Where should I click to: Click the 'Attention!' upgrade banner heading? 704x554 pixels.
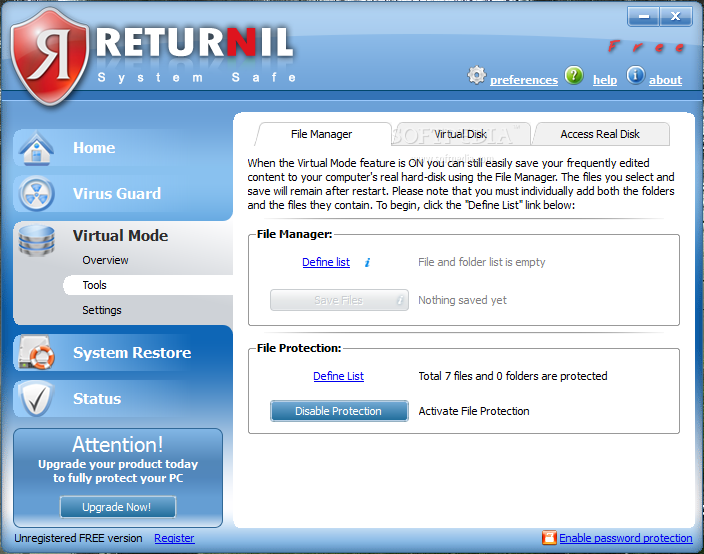click(x=118, y=444)
